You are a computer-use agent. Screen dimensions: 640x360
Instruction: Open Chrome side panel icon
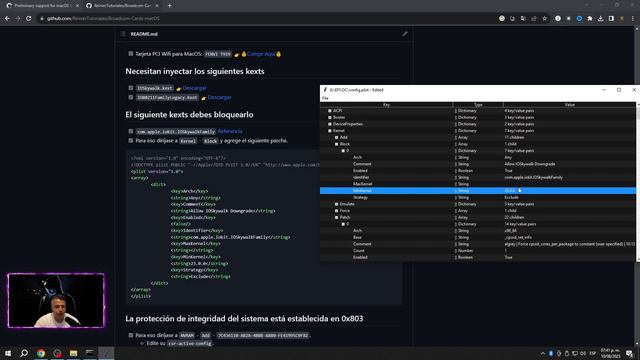click(x=611, y=18)
